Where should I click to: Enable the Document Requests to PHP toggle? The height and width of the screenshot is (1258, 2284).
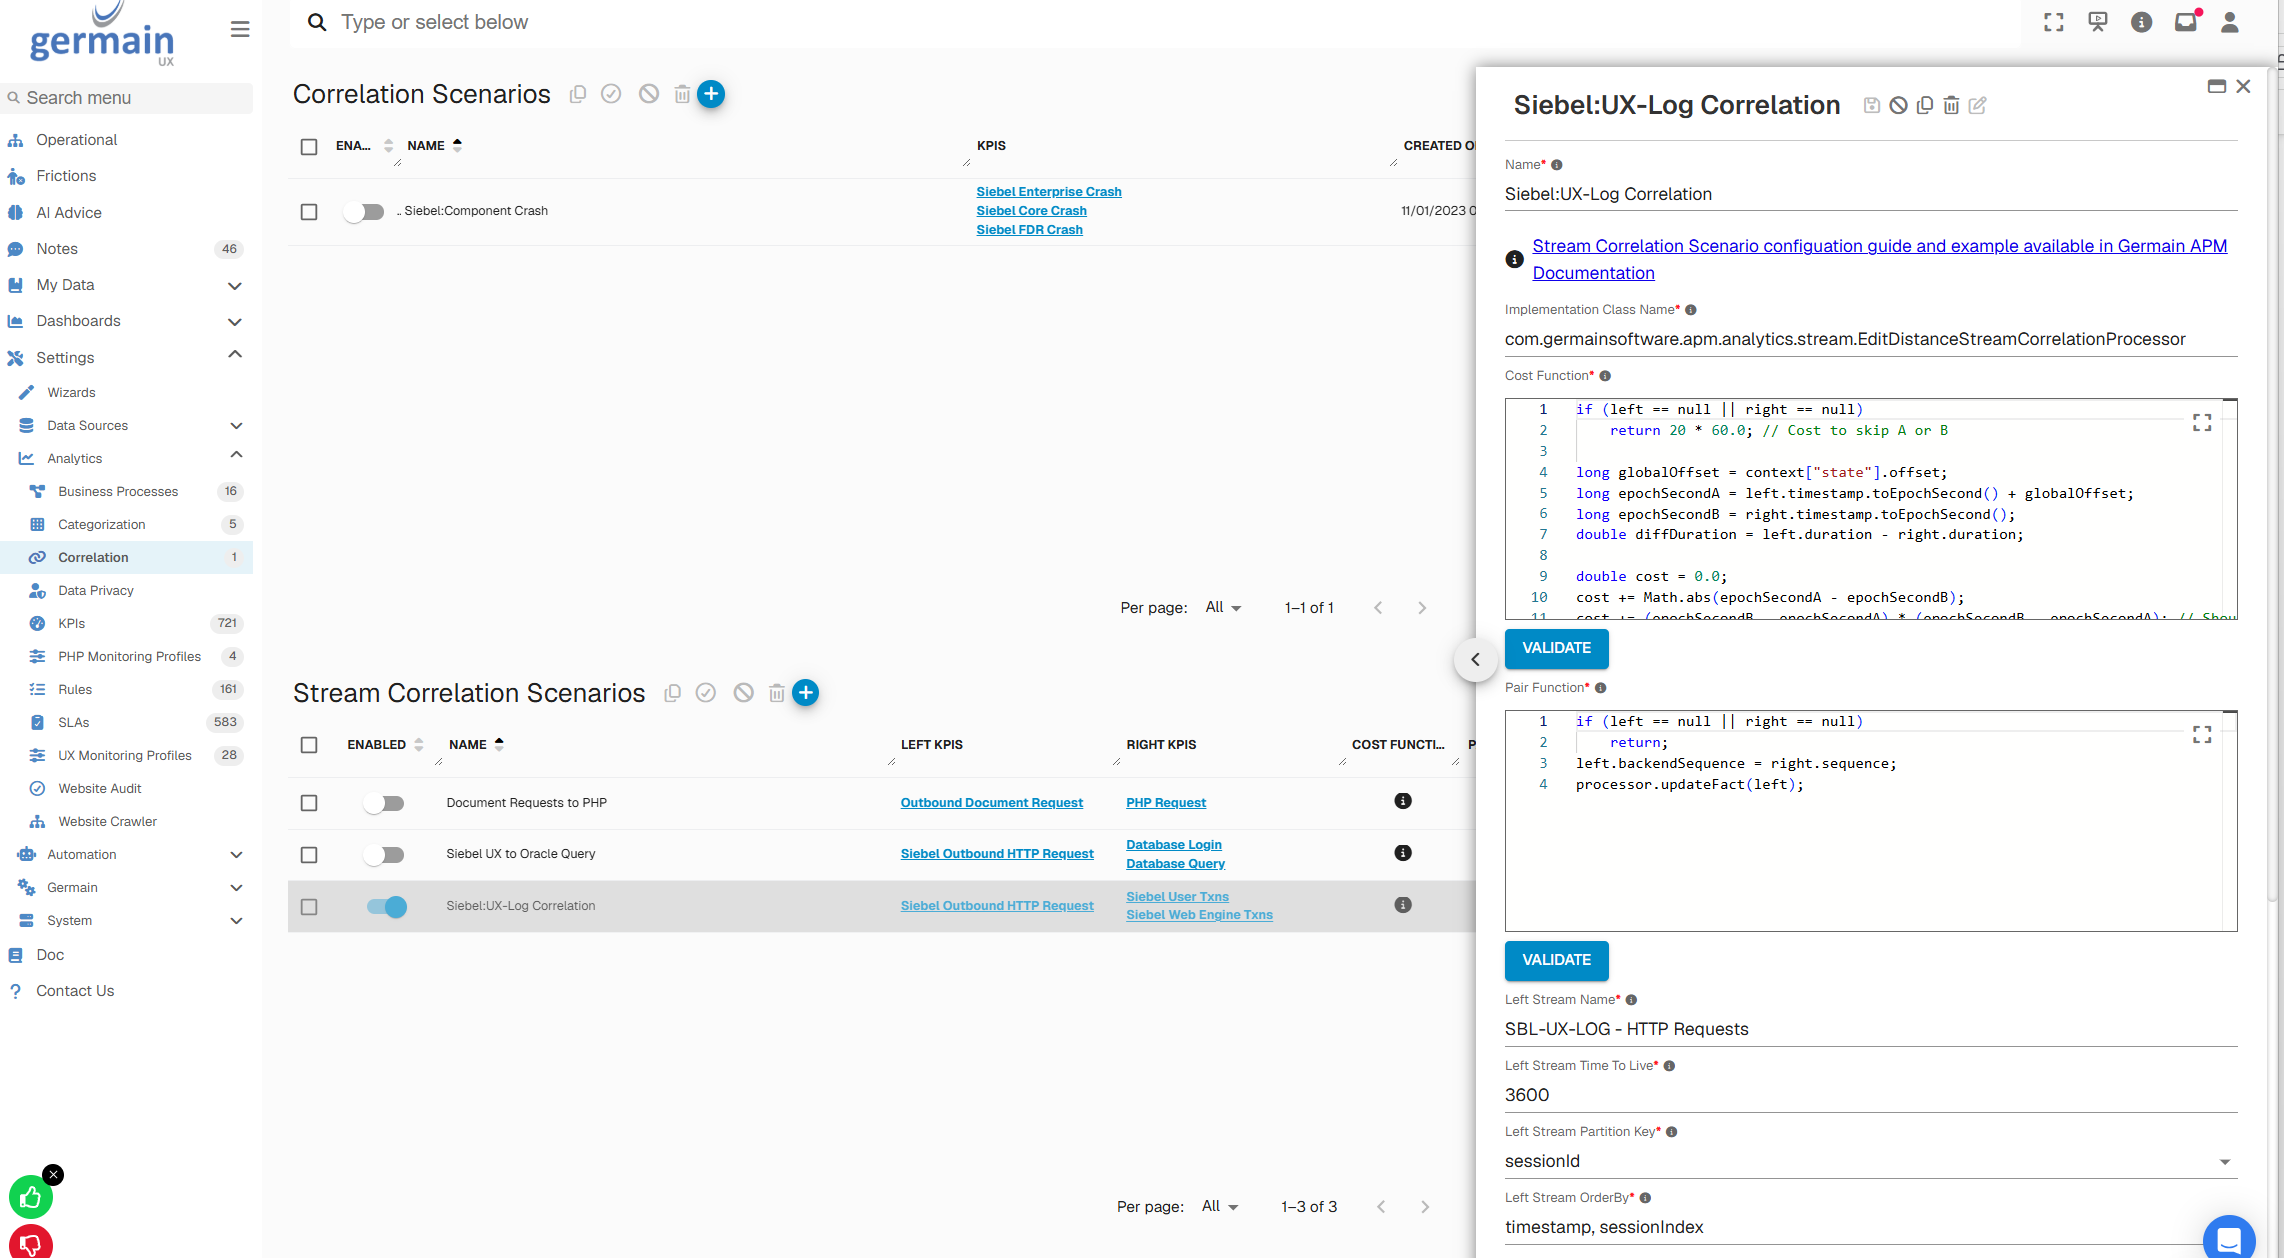click(384, 803)
